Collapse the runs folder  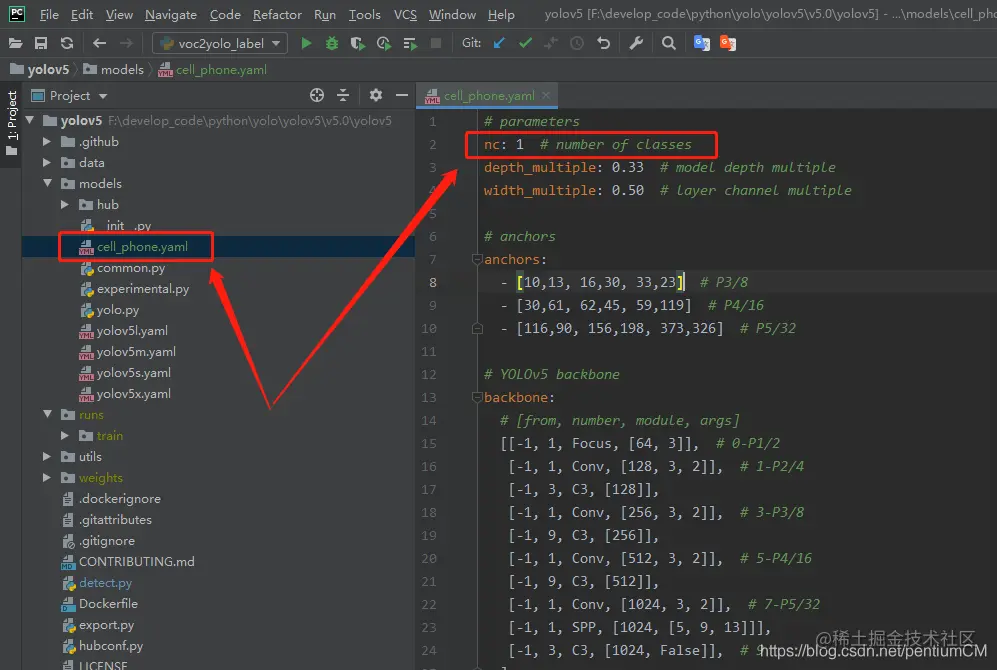47,414
